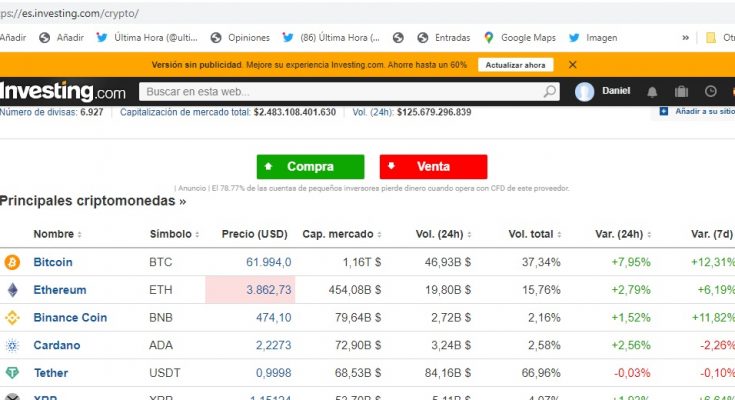Open the Tether logo icon
Image resolution: width=735 pixels, height=400 pixels.
12,373
